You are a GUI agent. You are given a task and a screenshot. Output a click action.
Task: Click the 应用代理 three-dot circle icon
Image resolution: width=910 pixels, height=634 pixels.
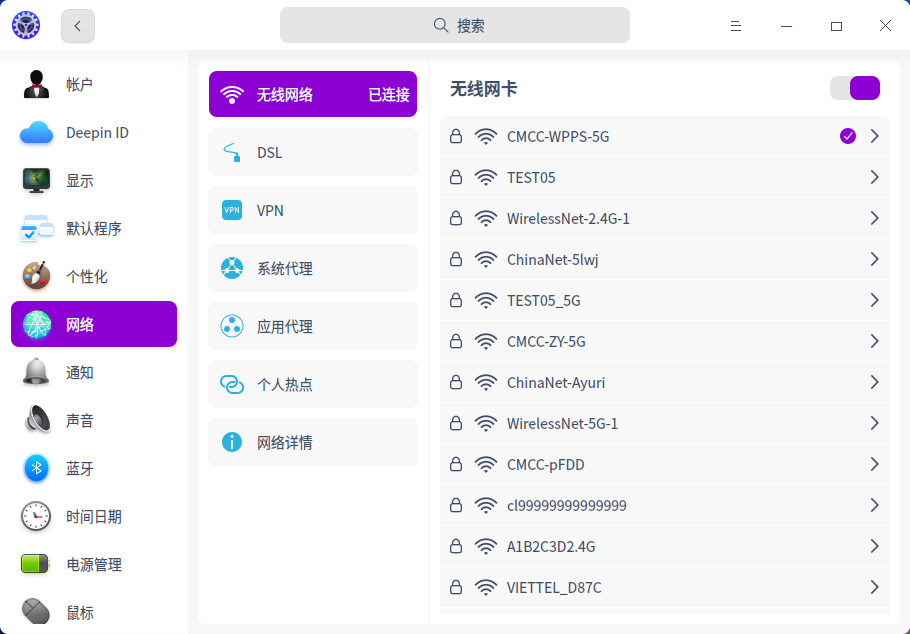tap(232, 326)
